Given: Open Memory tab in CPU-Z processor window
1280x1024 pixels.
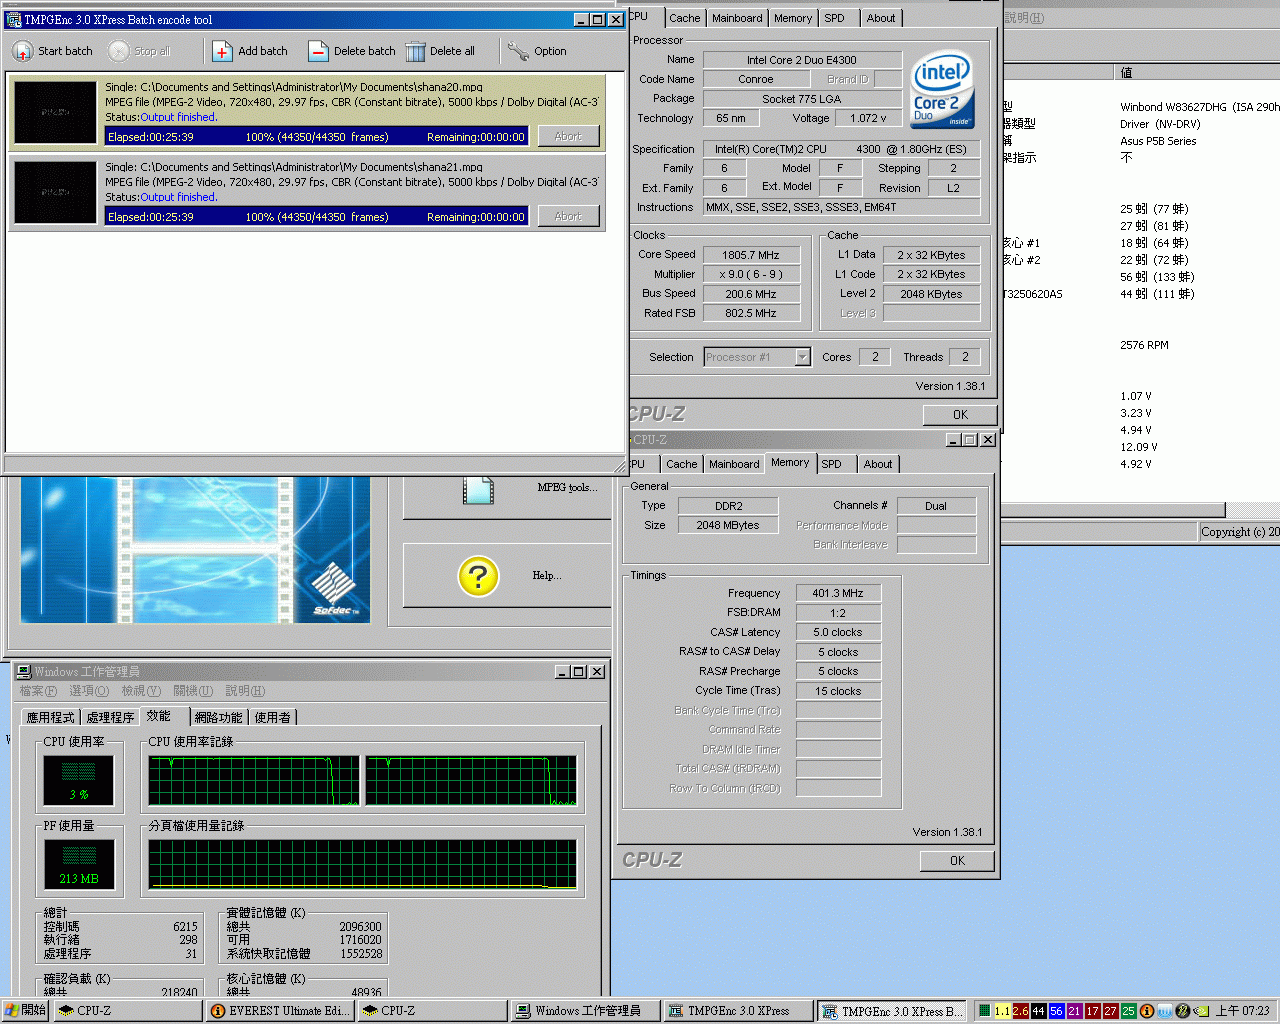Looking at the screenshot, I should pos(793,18).
